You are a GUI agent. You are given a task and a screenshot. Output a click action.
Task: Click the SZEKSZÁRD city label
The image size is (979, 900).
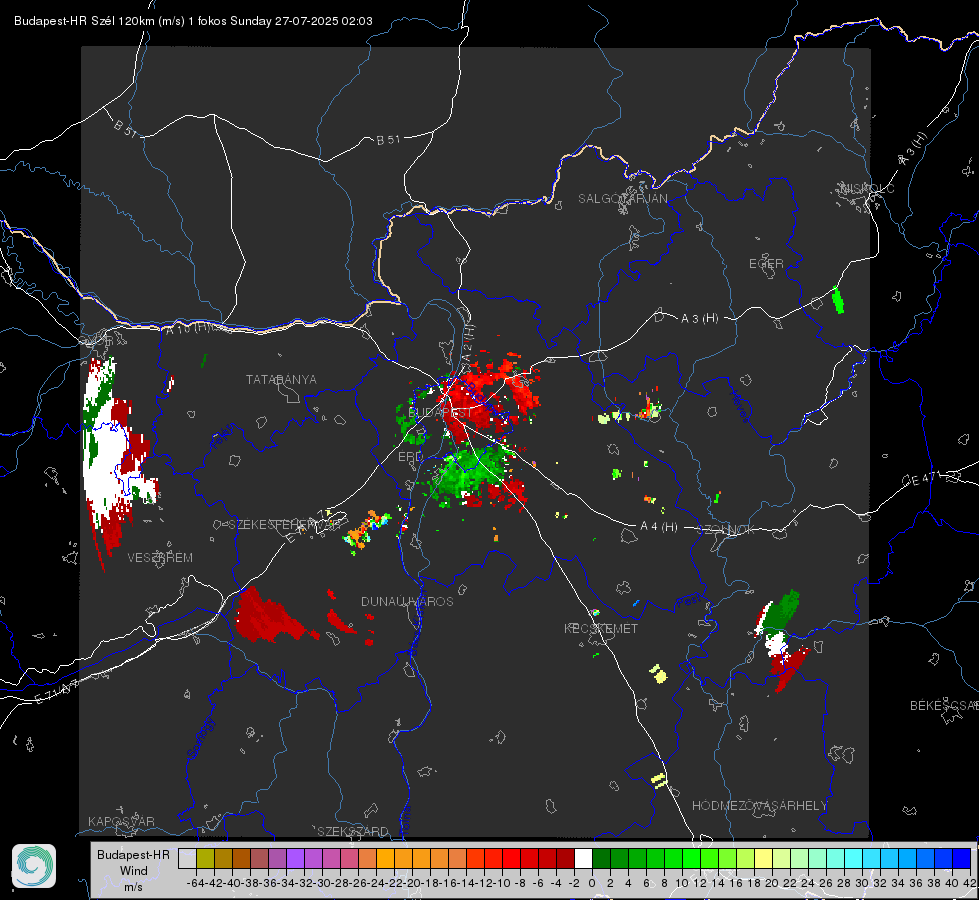tap(353, 832)
